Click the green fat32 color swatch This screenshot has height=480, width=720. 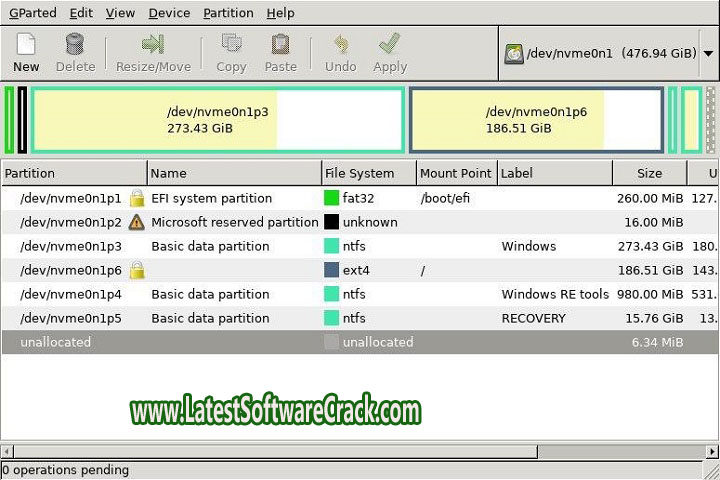click(x=331, y=198)
